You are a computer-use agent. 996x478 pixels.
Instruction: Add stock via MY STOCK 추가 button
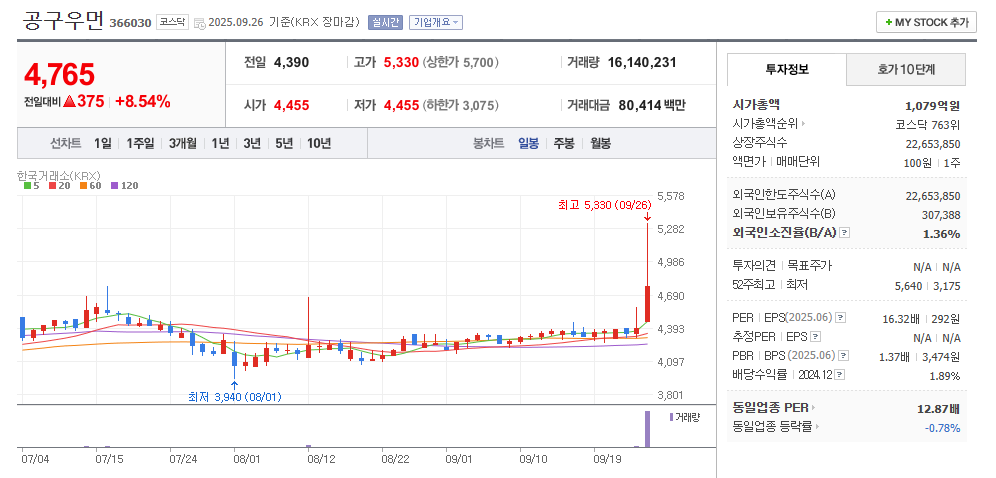click(x=926, y=22)
